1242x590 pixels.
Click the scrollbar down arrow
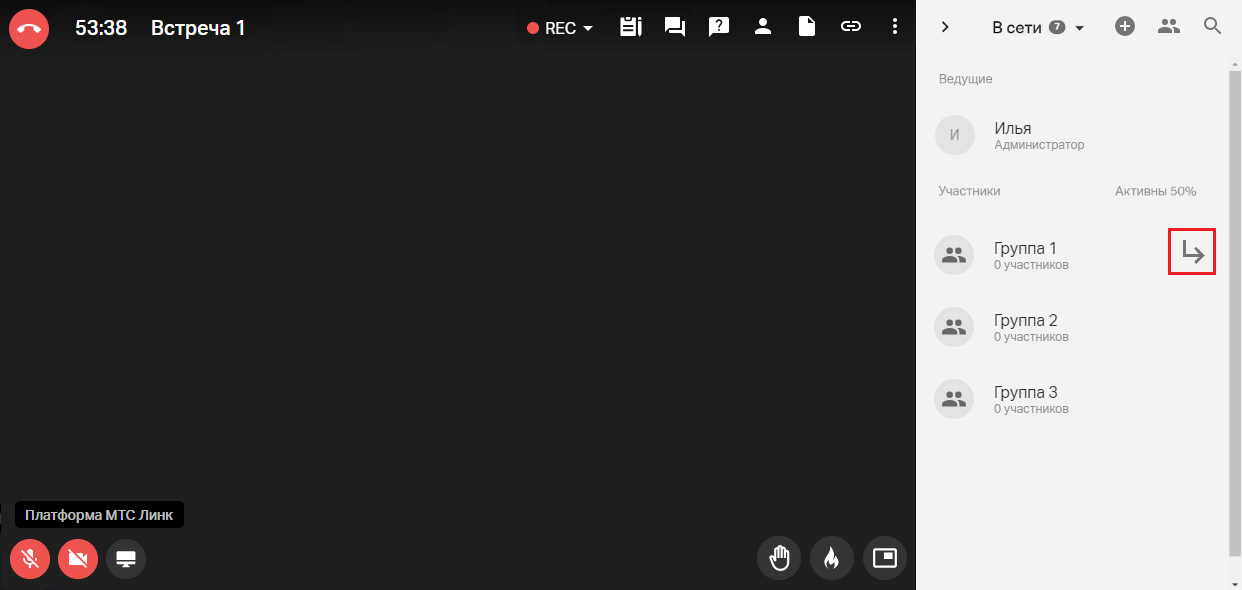1235,582
